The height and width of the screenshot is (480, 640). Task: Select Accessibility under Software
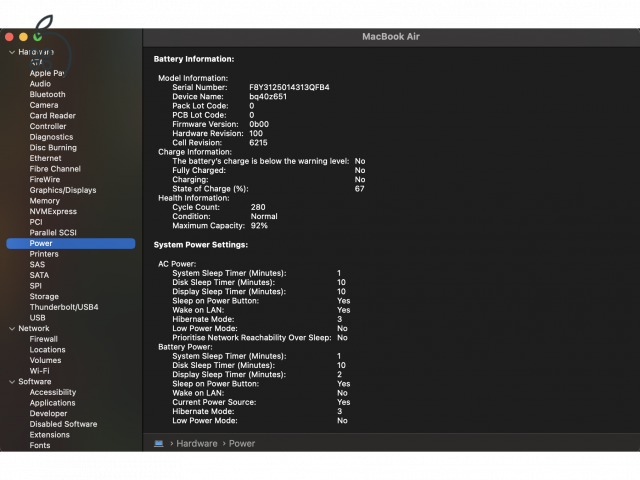53,392
